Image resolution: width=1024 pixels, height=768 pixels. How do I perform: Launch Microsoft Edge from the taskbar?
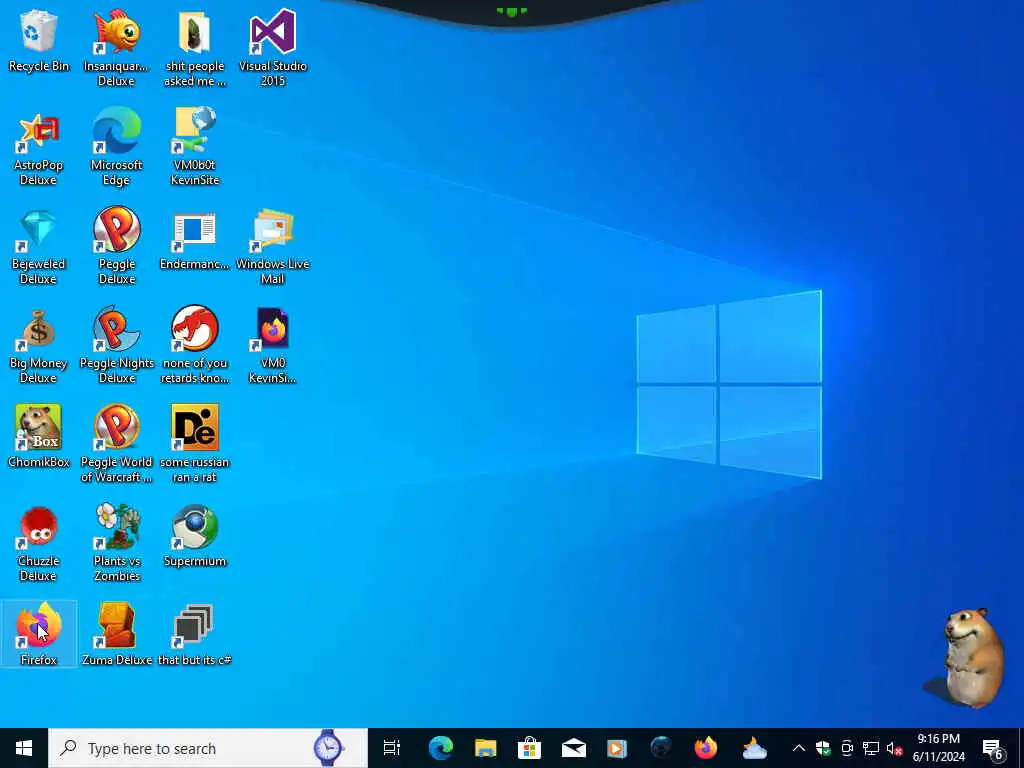(441, 748)
